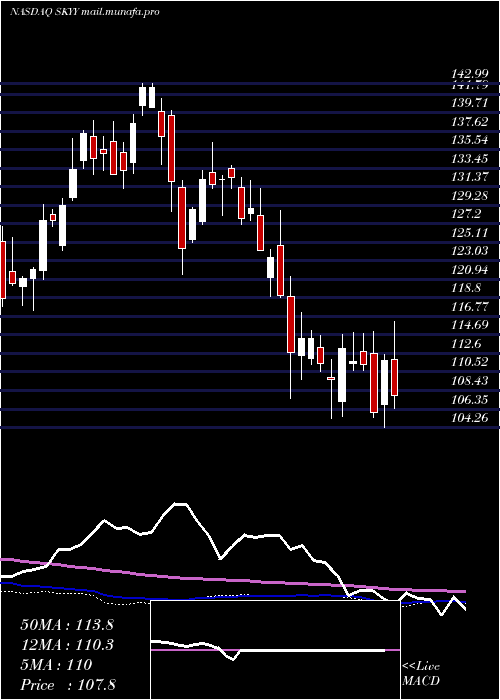Click the 5MA : 110 reading
Viewport: 500px width, 700px height.
56,665
